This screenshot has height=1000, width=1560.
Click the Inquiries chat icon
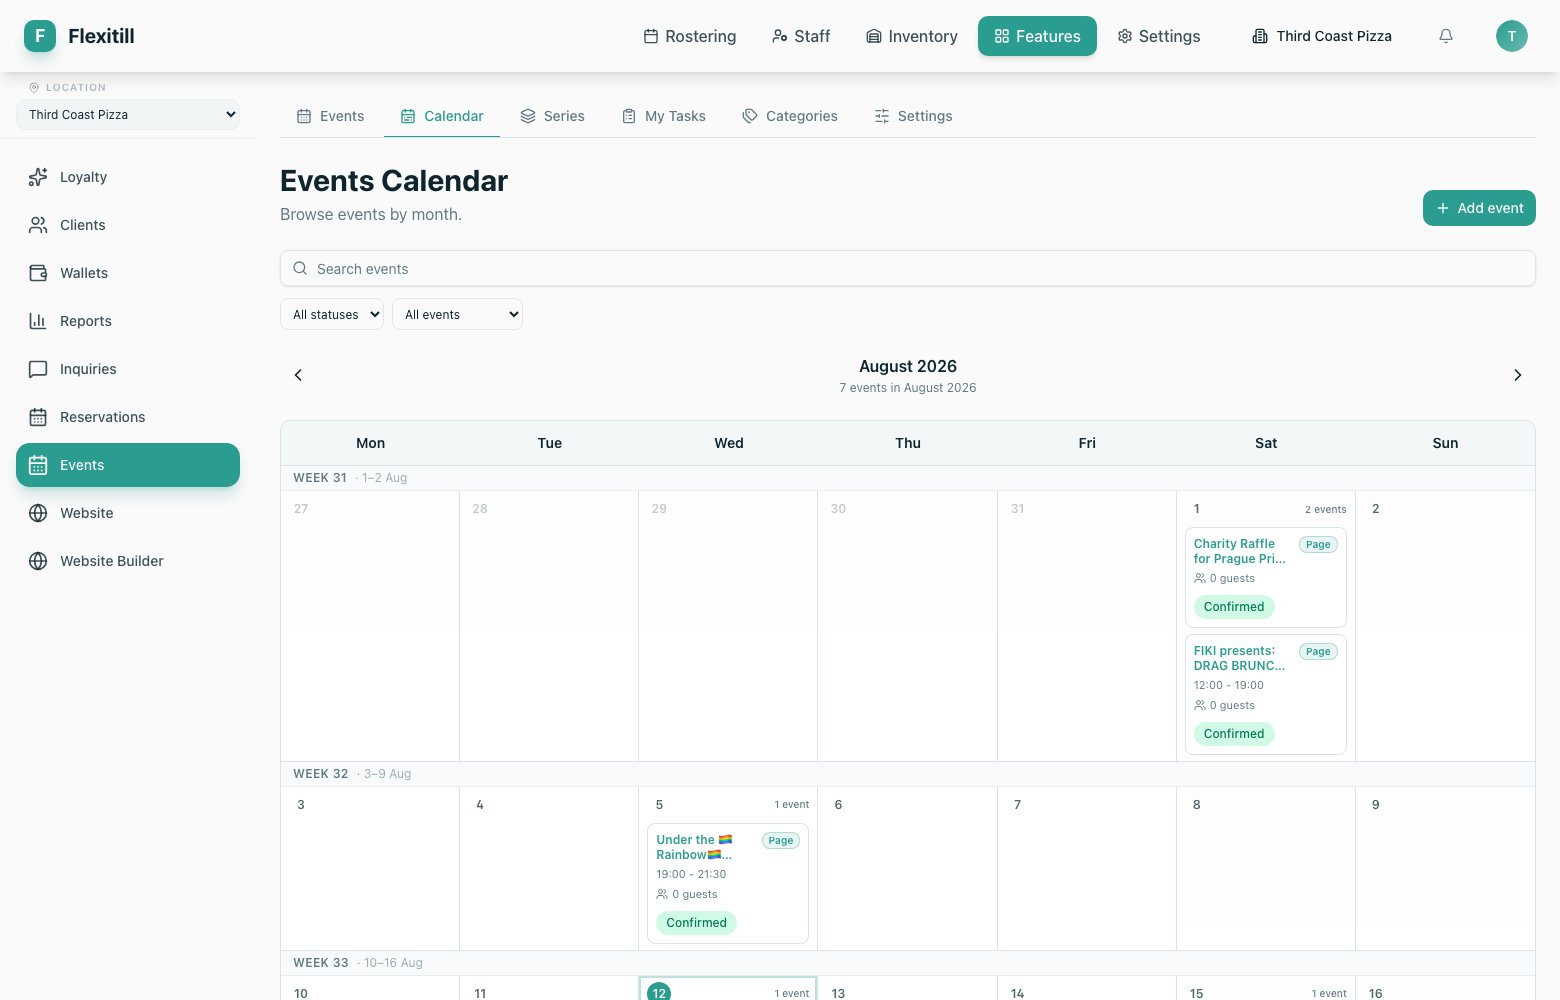[x=38, y=369]
